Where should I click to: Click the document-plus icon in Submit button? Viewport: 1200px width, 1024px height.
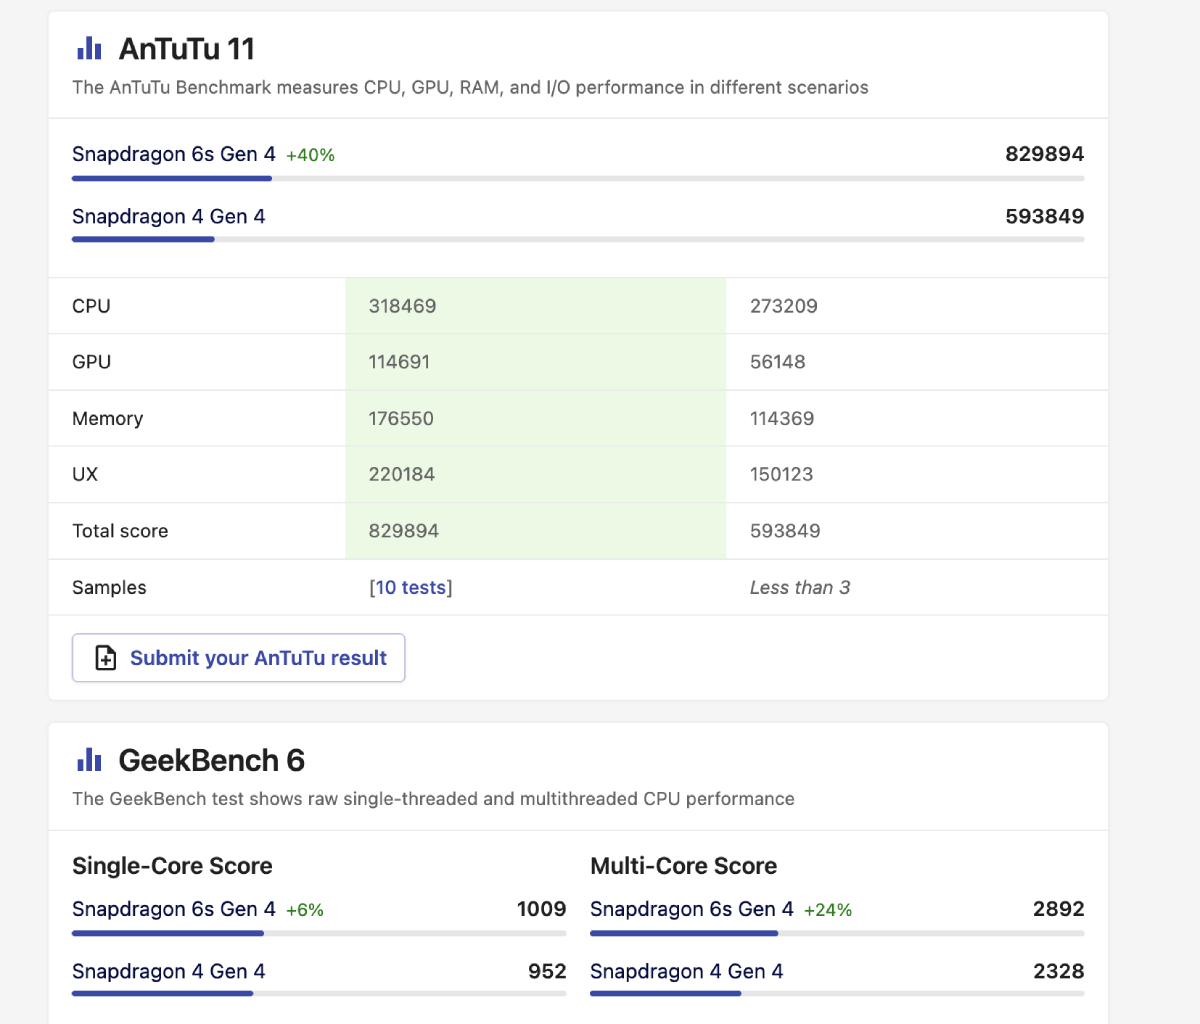point(106,658)
